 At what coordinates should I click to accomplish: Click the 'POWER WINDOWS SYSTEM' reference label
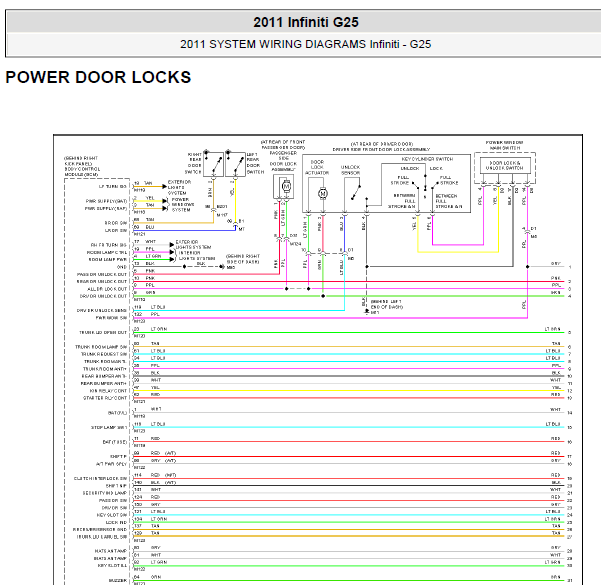[183, 205]
